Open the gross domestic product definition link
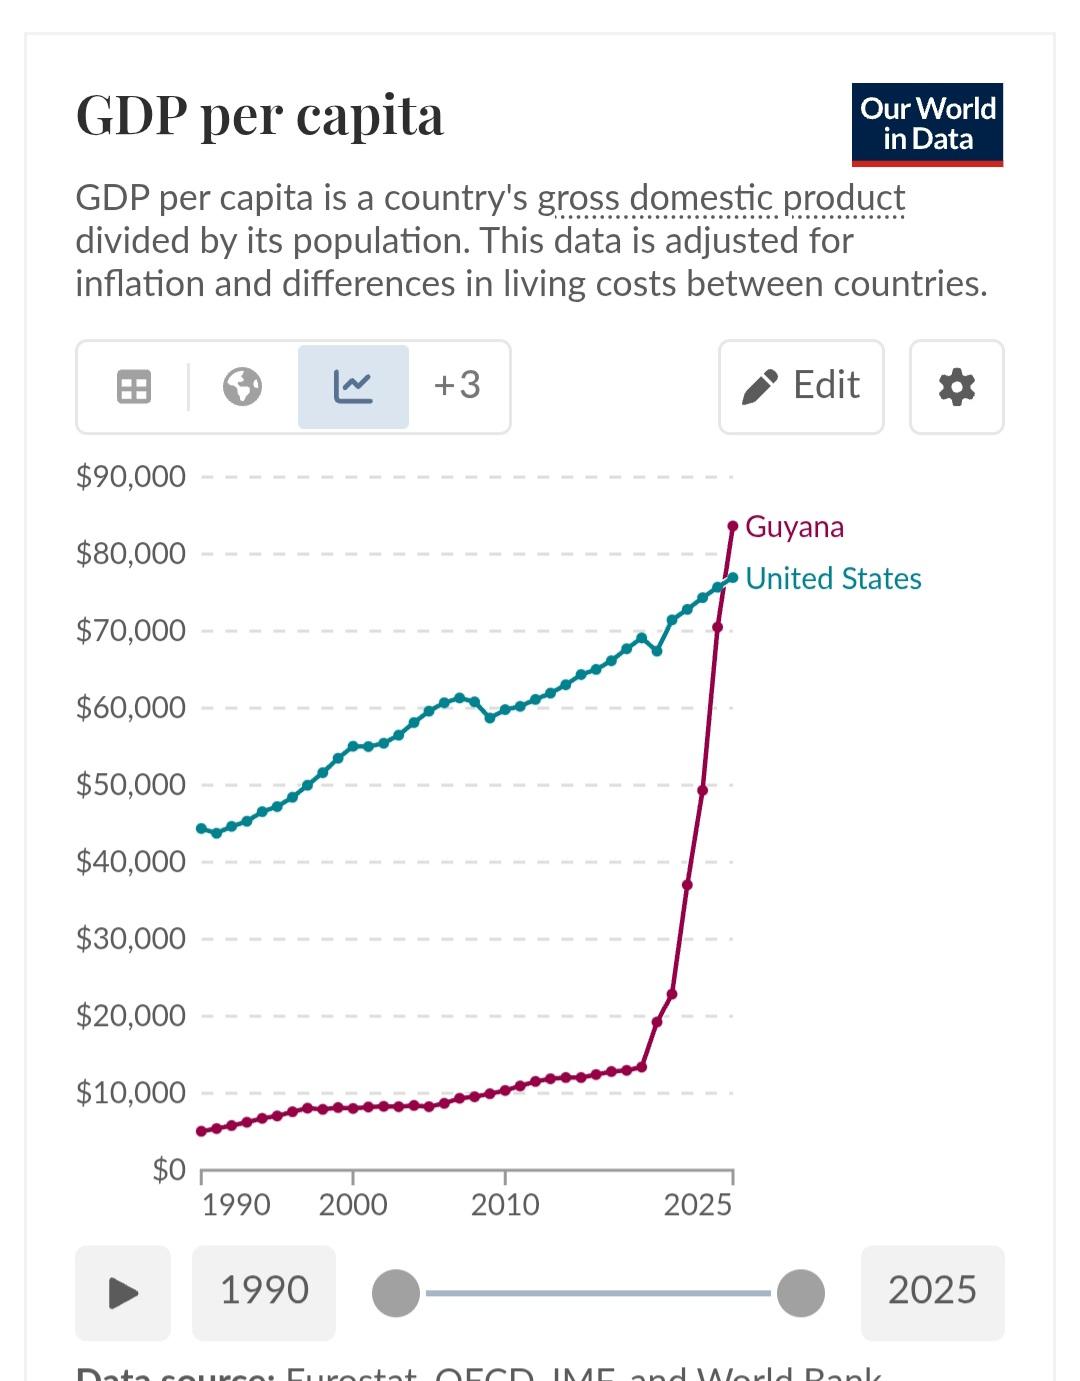This screenshot has width=1080, height=1381. 721,198
